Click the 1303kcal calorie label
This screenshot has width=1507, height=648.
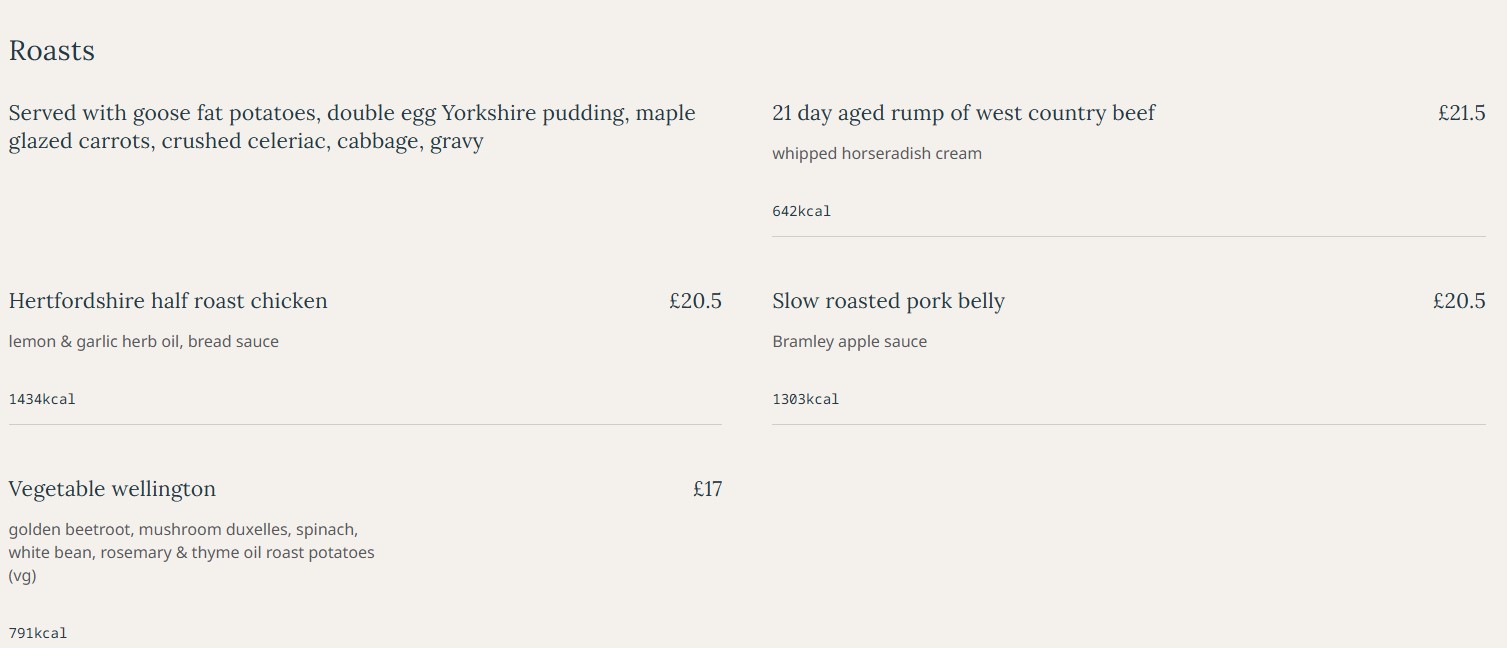(x=805, y=399)
